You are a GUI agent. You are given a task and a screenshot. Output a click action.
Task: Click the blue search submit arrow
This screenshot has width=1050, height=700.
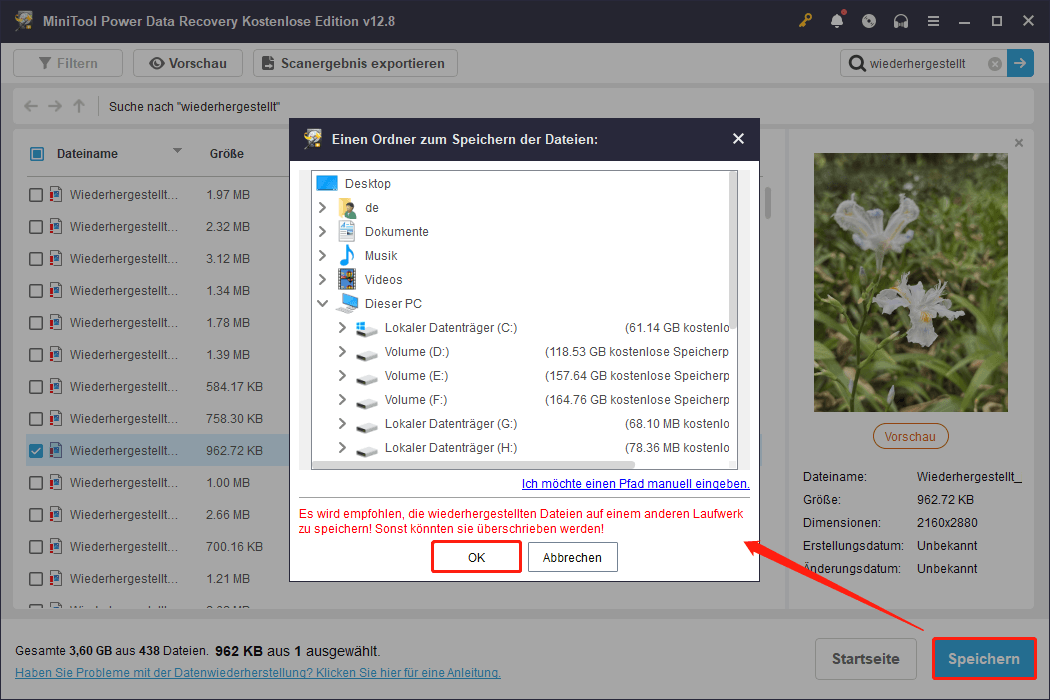1019,62
